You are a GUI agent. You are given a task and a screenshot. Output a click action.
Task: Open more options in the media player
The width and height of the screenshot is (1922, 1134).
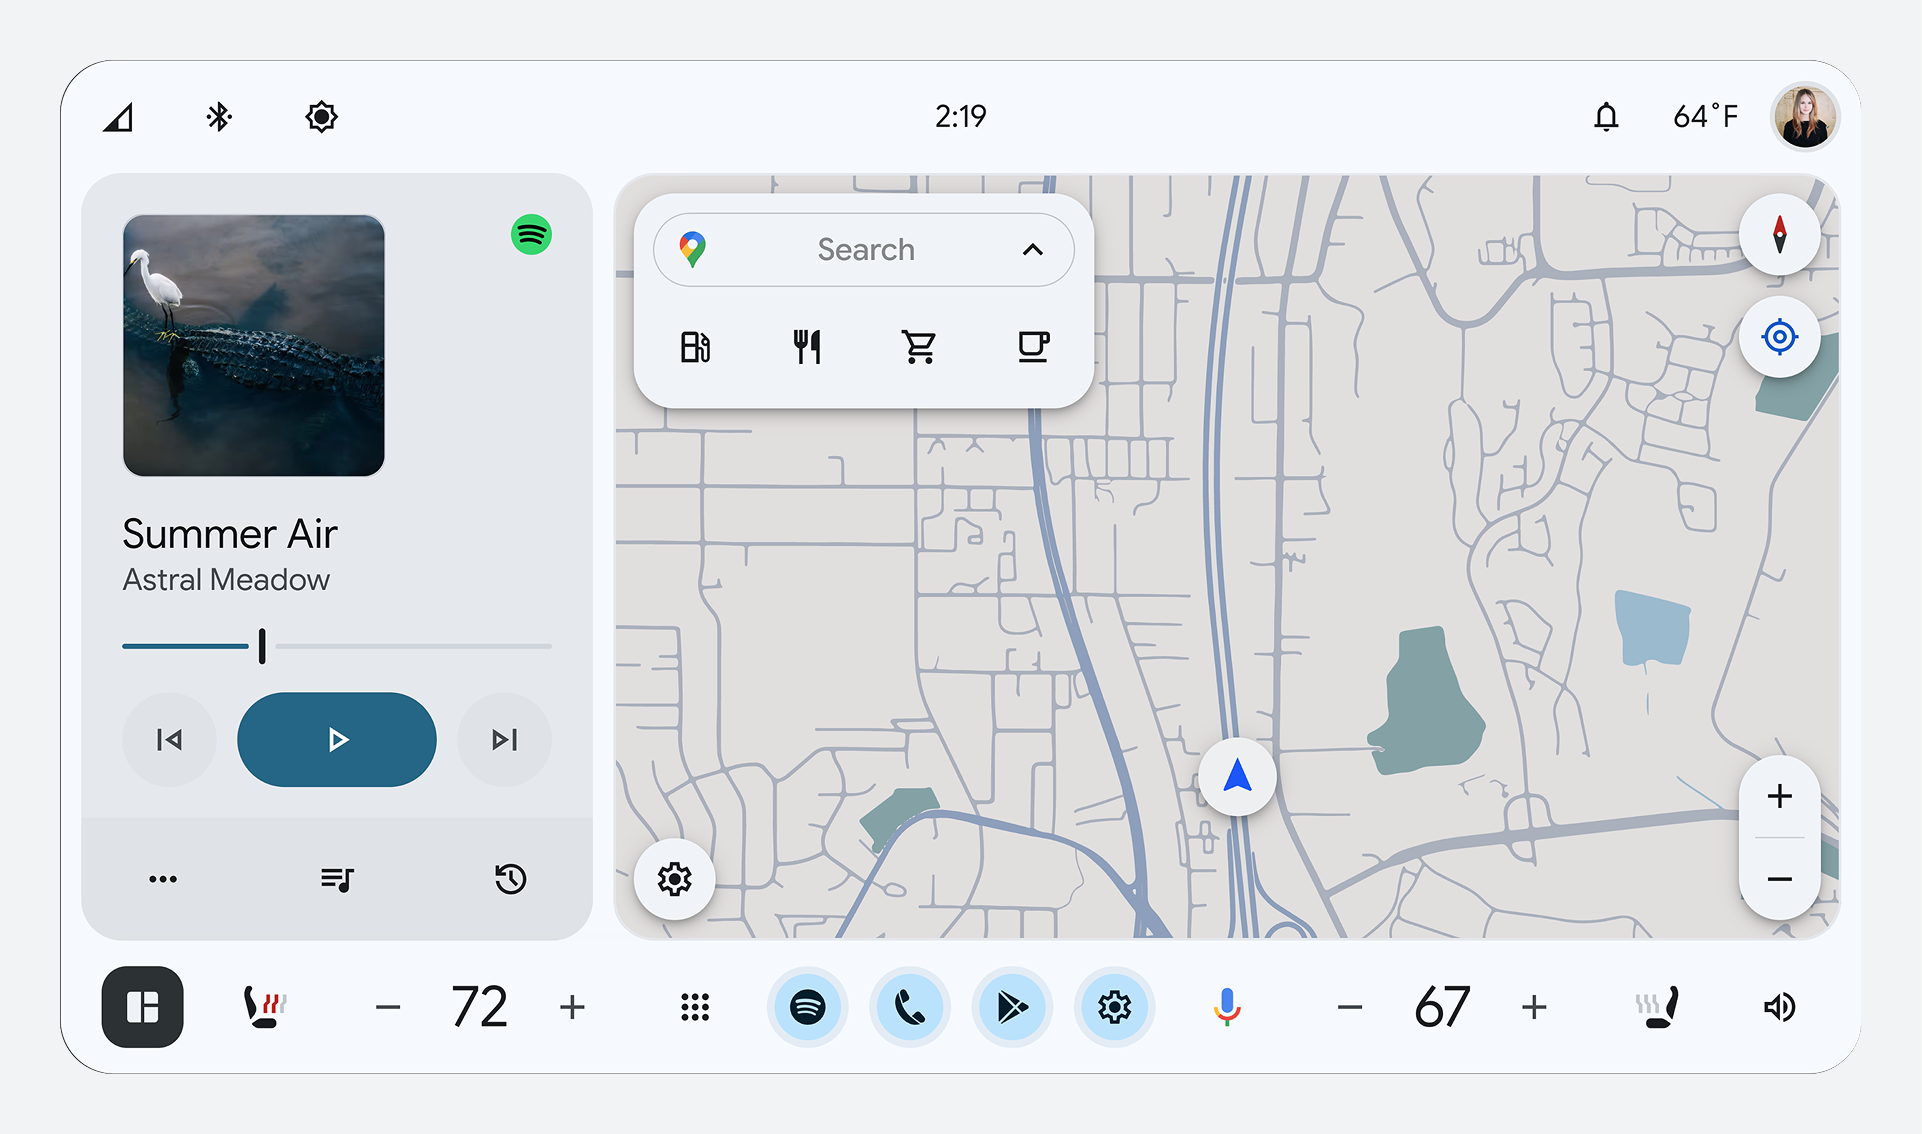tap(163, 879)
